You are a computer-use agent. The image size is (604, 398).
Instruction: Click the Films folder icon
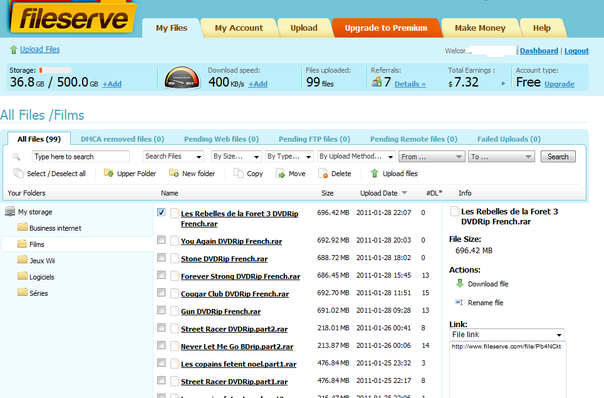(x=22, y=244)
